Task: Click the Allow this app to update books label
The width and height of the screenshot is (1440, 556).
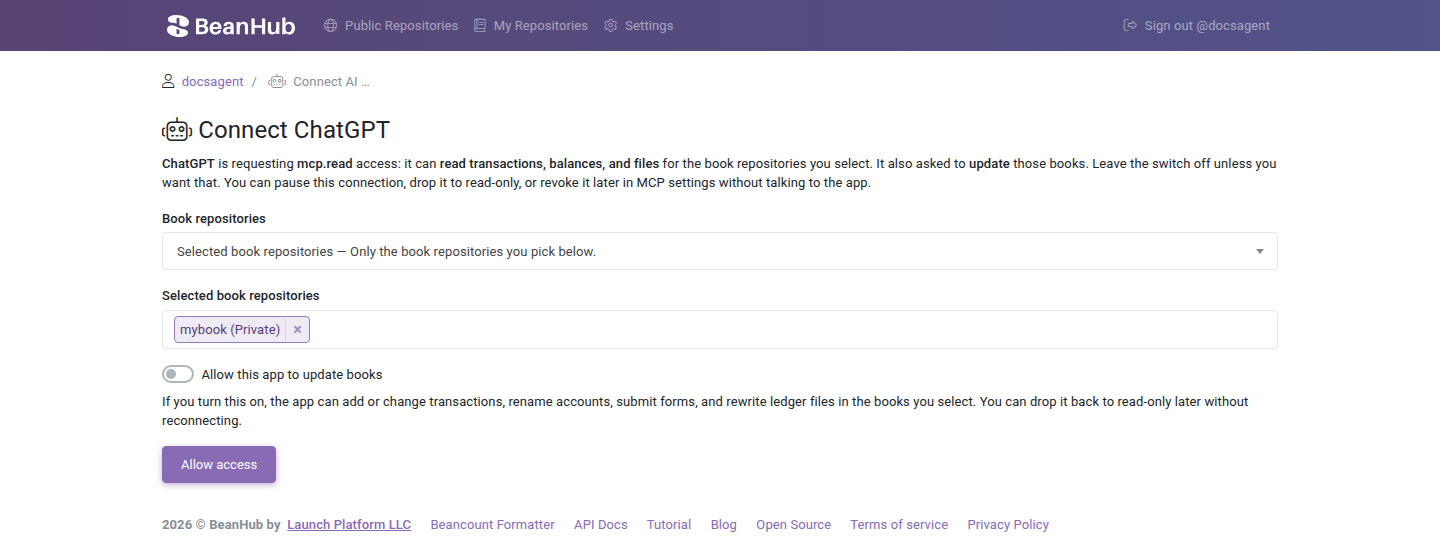Action: tap(292, 375)
